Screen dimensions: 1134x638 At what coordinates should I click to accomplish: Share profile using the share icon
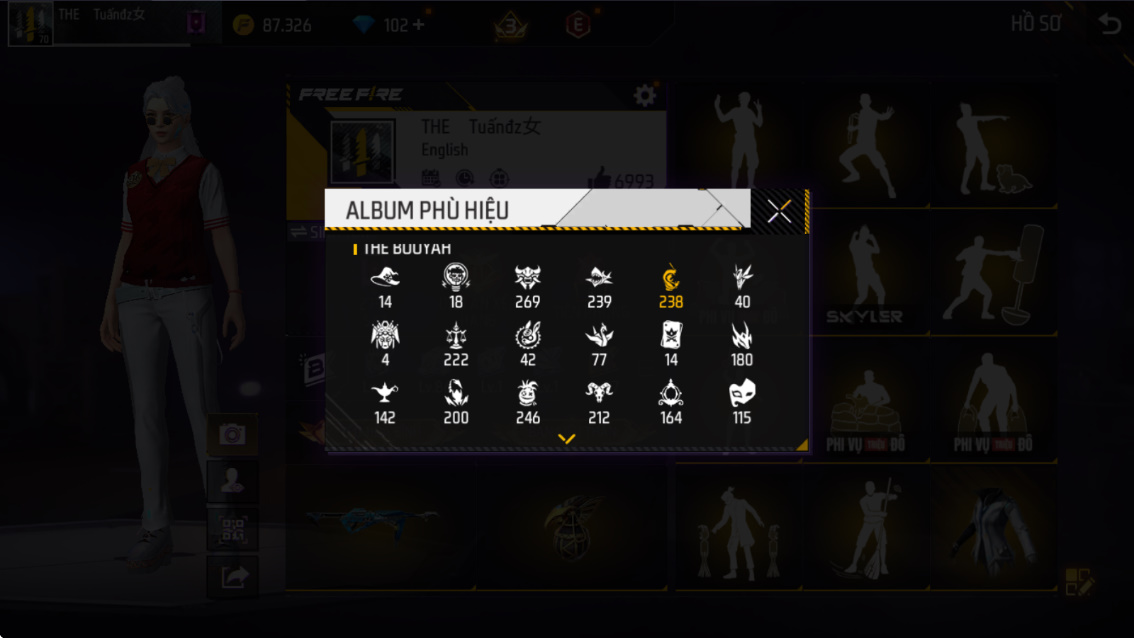[232, 577]
